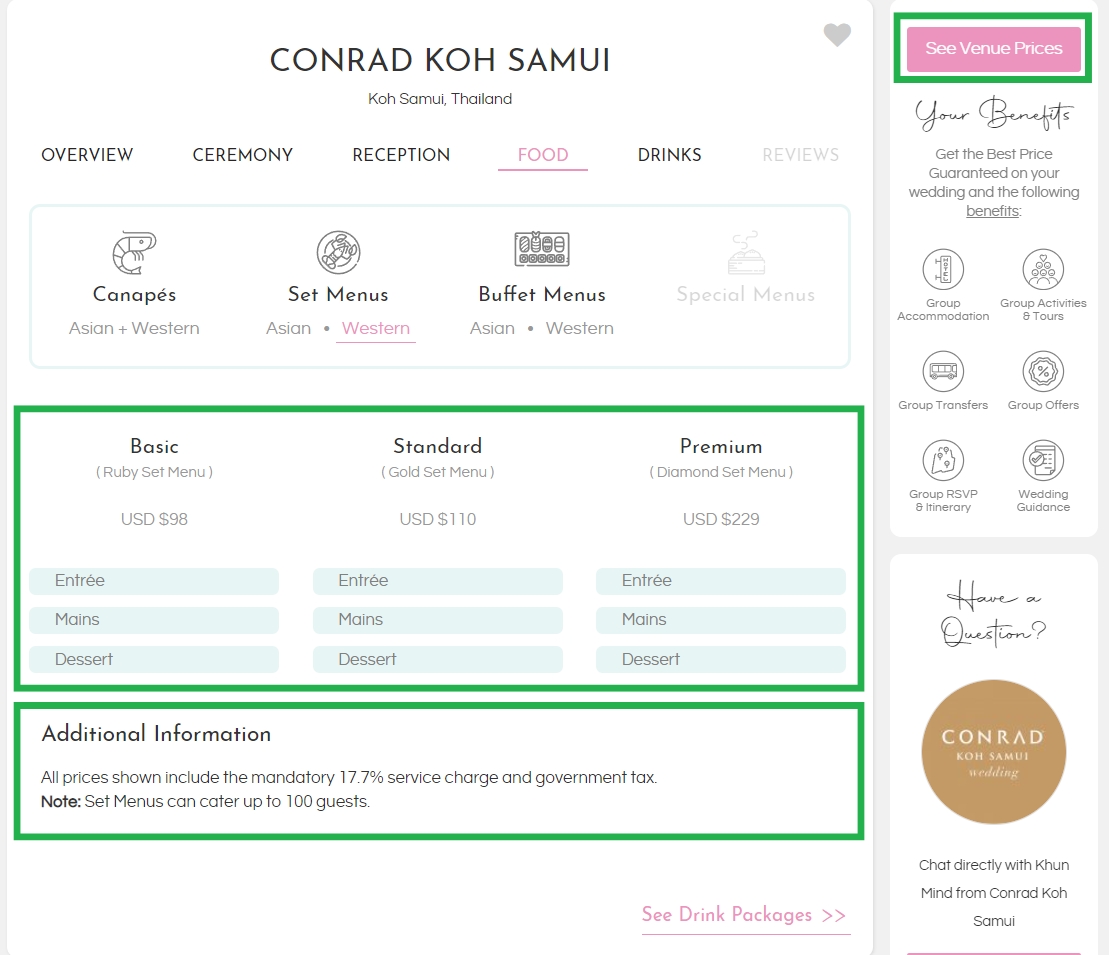Select Asian + Western under Canapés
The height and width of the screenshot is (955, 1109).
pyautogui.click(x=134, y=328)
